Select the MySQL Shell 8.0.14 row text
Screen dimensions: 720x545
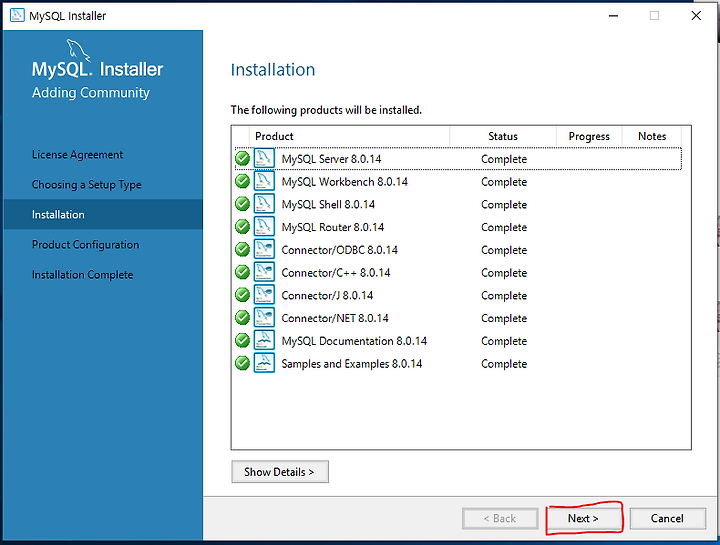click(x=328, y=204)
